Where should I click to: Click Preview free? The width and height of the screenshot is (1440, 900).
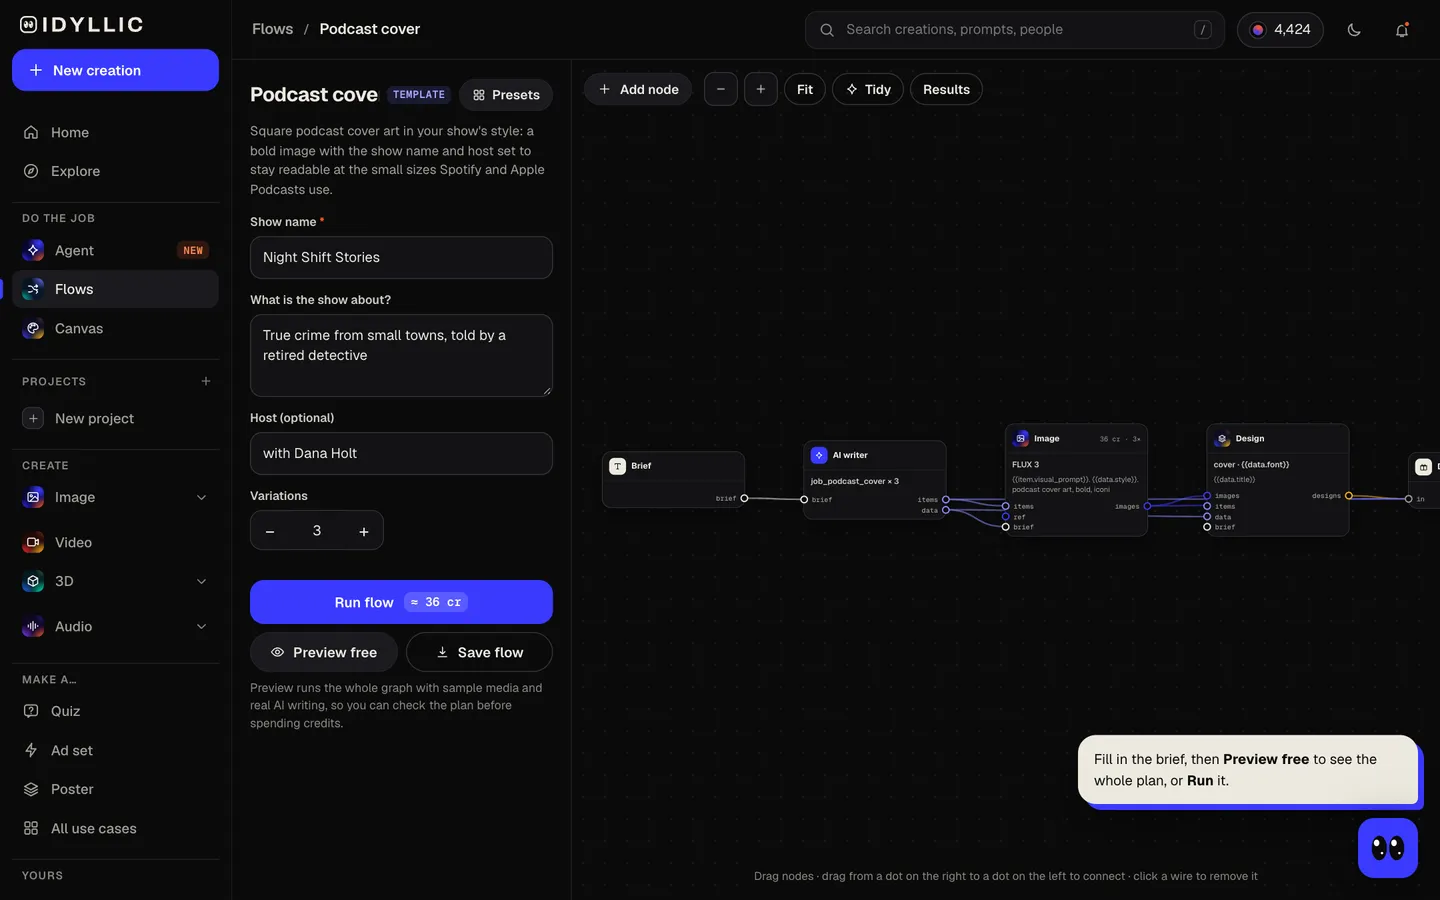[324, 652]
